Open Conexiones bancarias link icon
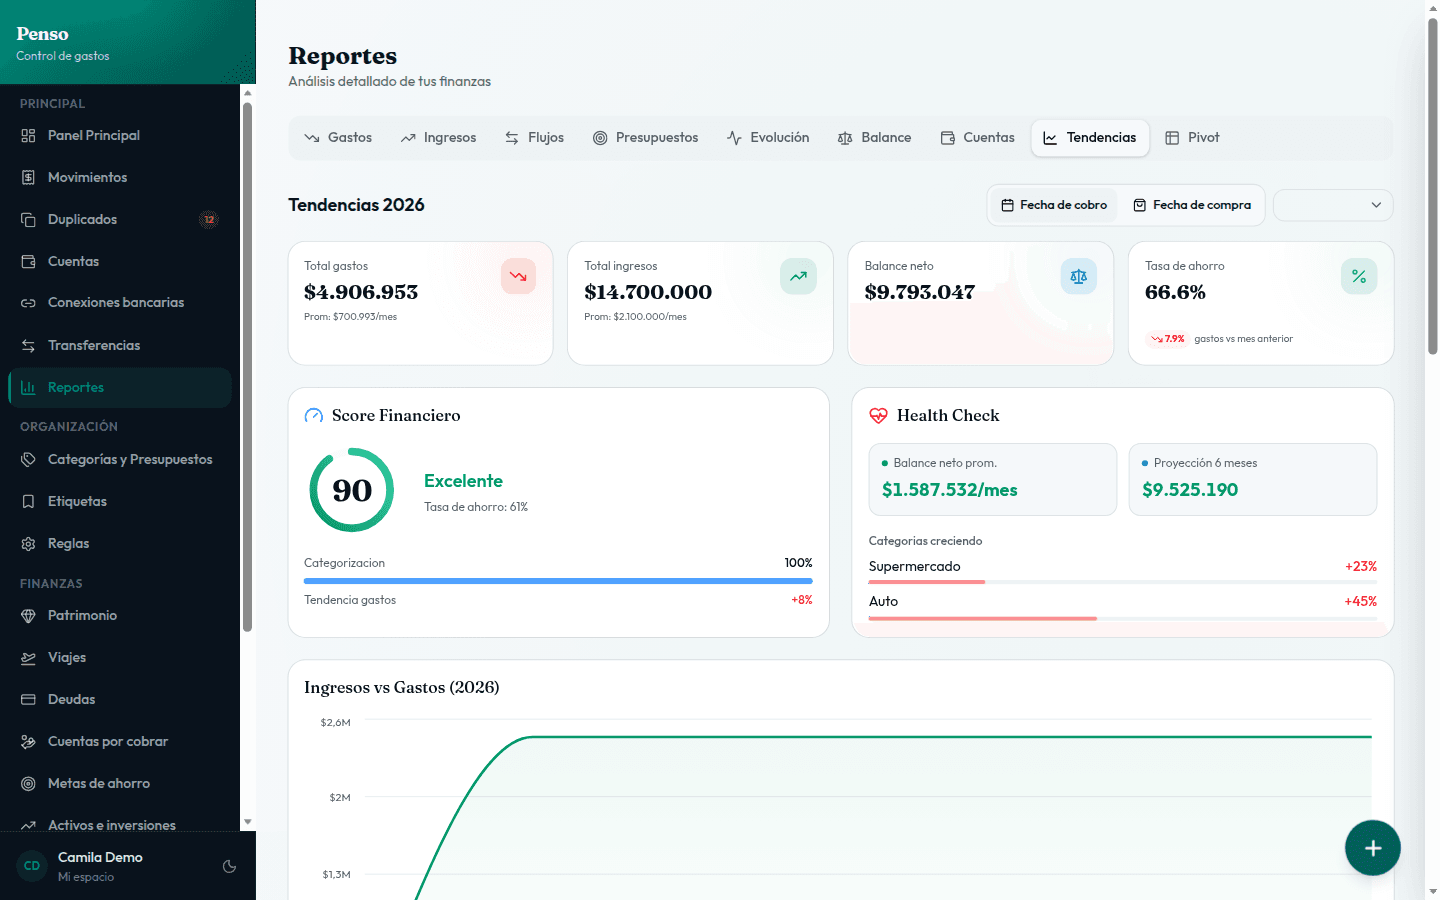 pyautogui.click(x=28, y=303)
